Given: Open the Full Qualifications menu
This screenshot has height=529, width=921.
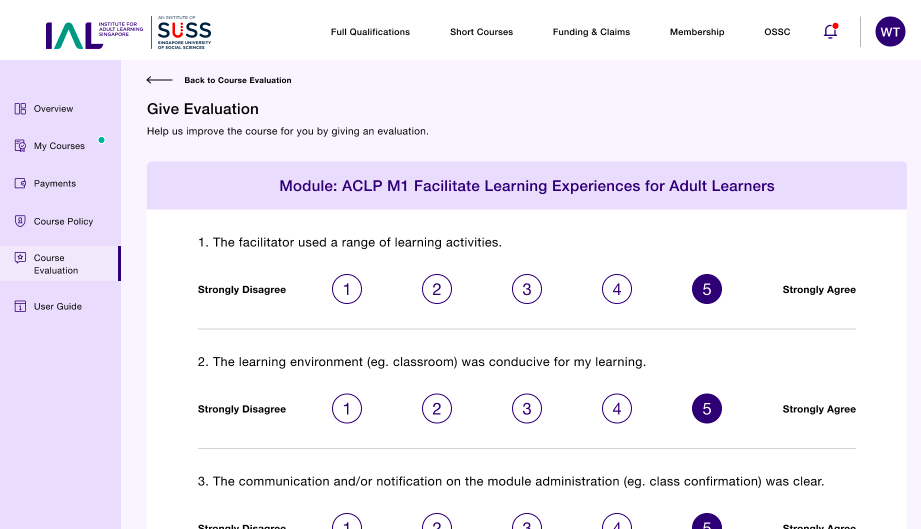Looking at the screenshot, I should click(x=370, y=32).
